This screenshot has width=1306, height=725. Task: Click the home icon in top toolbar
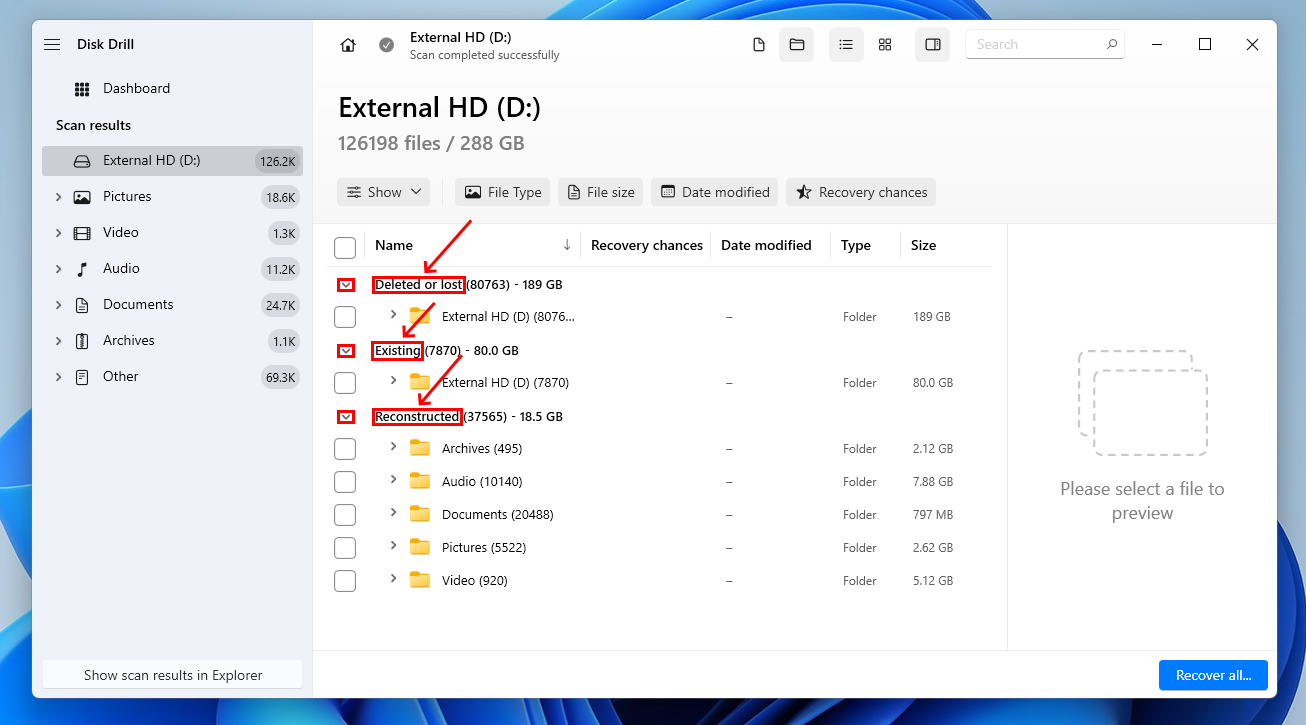(348, 45)
